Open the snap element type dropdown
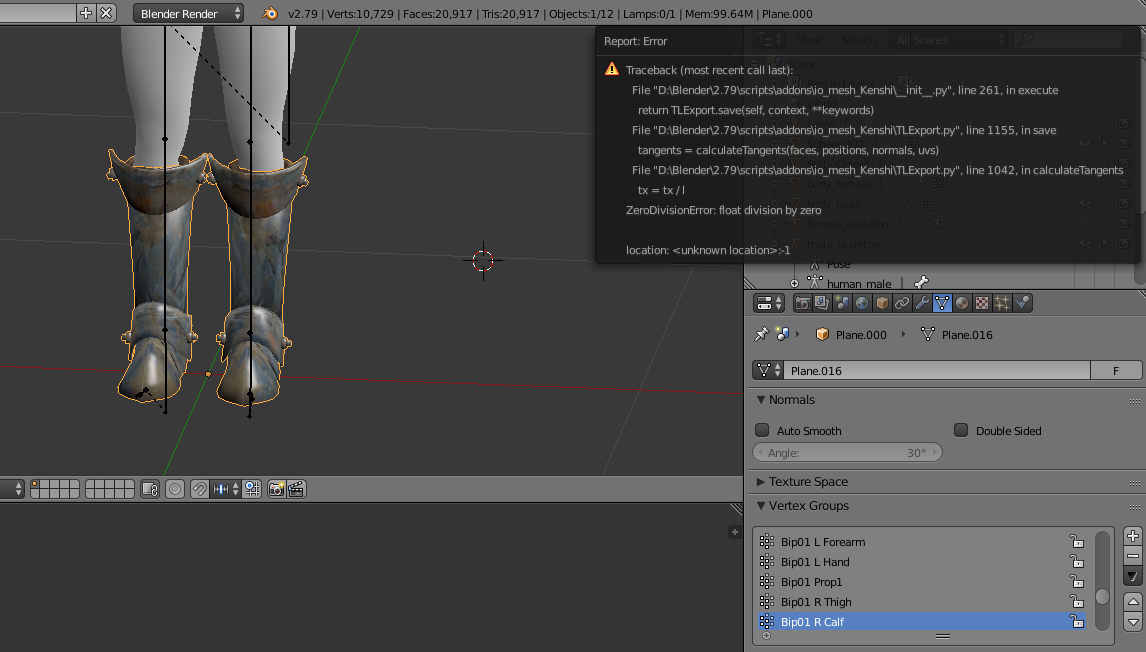 [225, 489]
